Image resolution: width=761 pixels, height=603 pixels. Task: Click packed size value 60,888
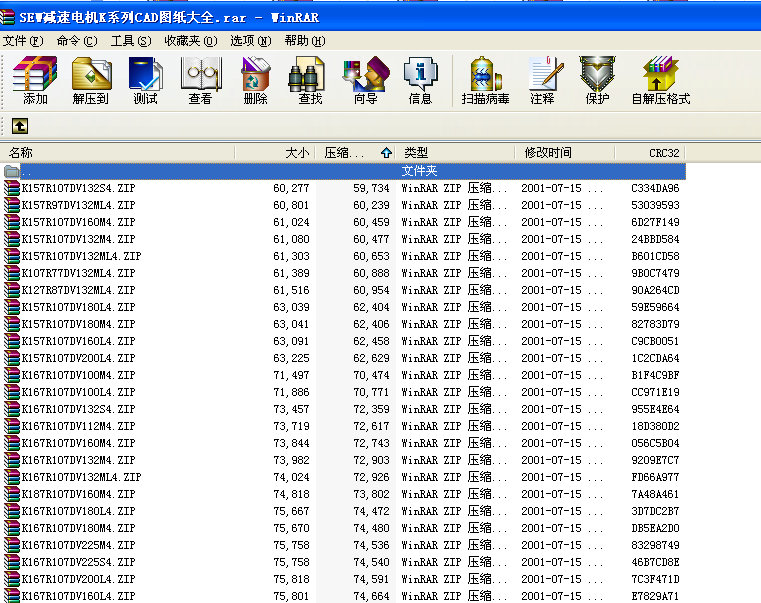[371, 273]
